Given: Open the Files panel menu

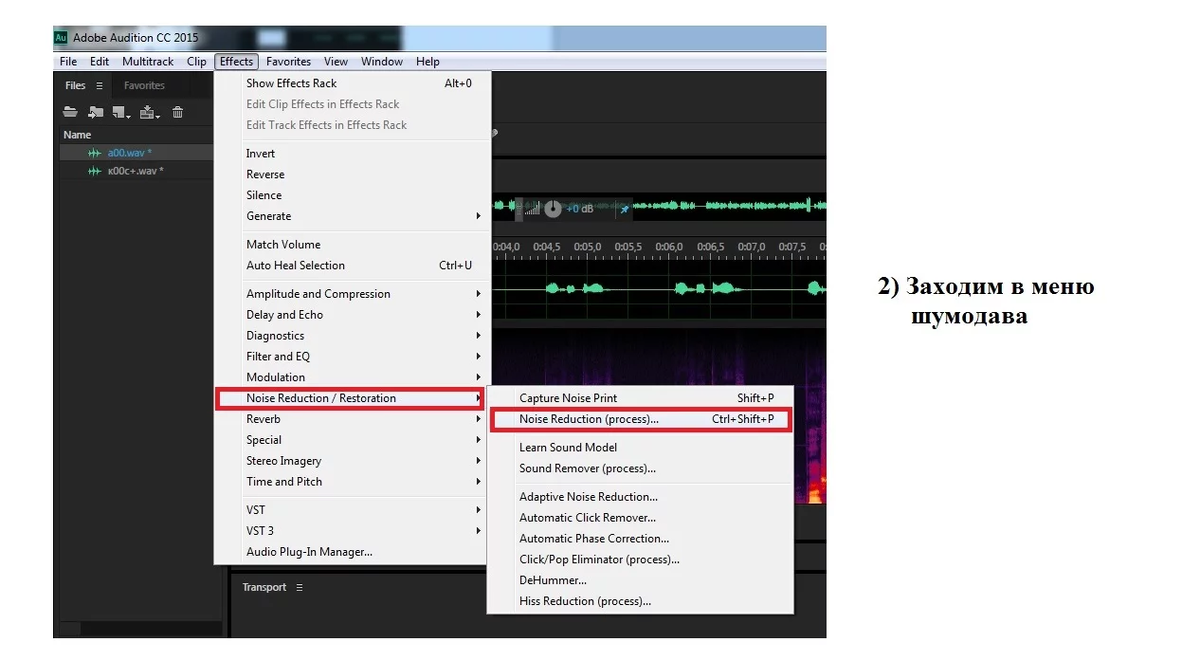Looking at the screenshot, I should 99,85.
